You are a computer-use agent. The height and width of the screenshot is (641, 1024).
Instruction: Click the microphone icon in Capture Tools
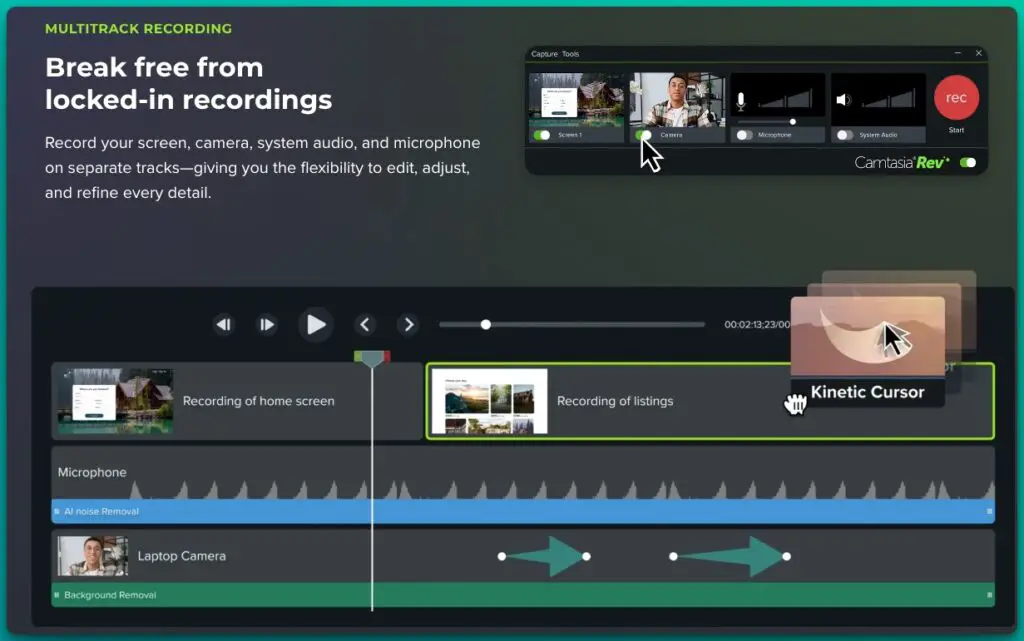pos(741,101)
